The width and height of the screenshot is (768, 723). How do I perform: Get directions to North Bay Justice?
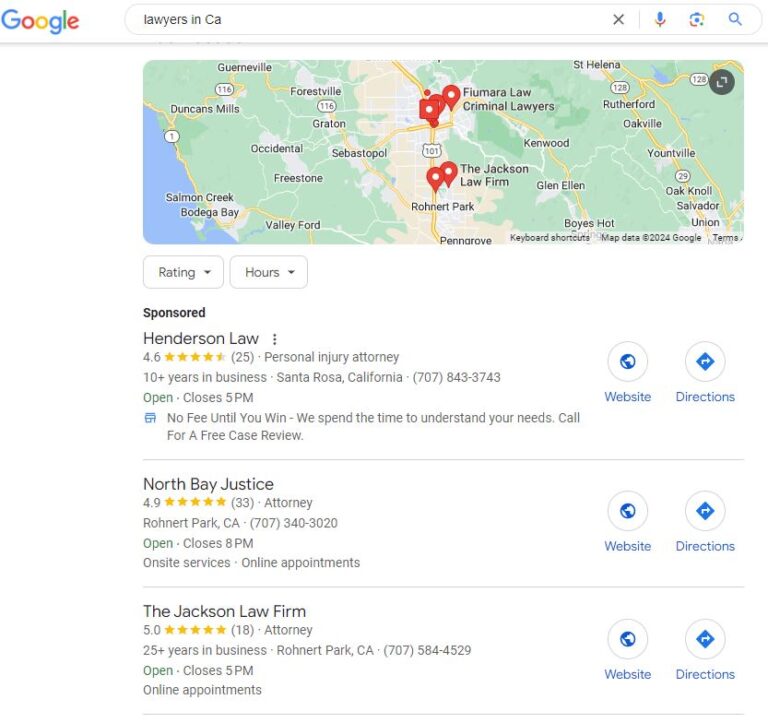pos(705,512)
